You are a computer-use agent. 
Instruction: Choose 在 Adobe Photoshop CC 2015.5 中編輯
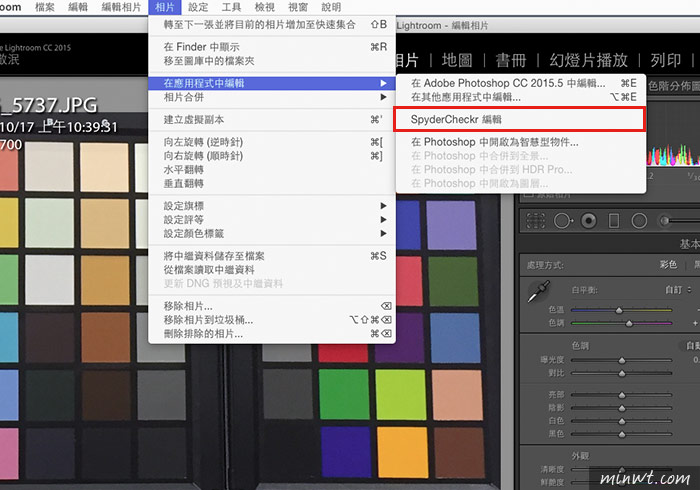click(521, 83)
